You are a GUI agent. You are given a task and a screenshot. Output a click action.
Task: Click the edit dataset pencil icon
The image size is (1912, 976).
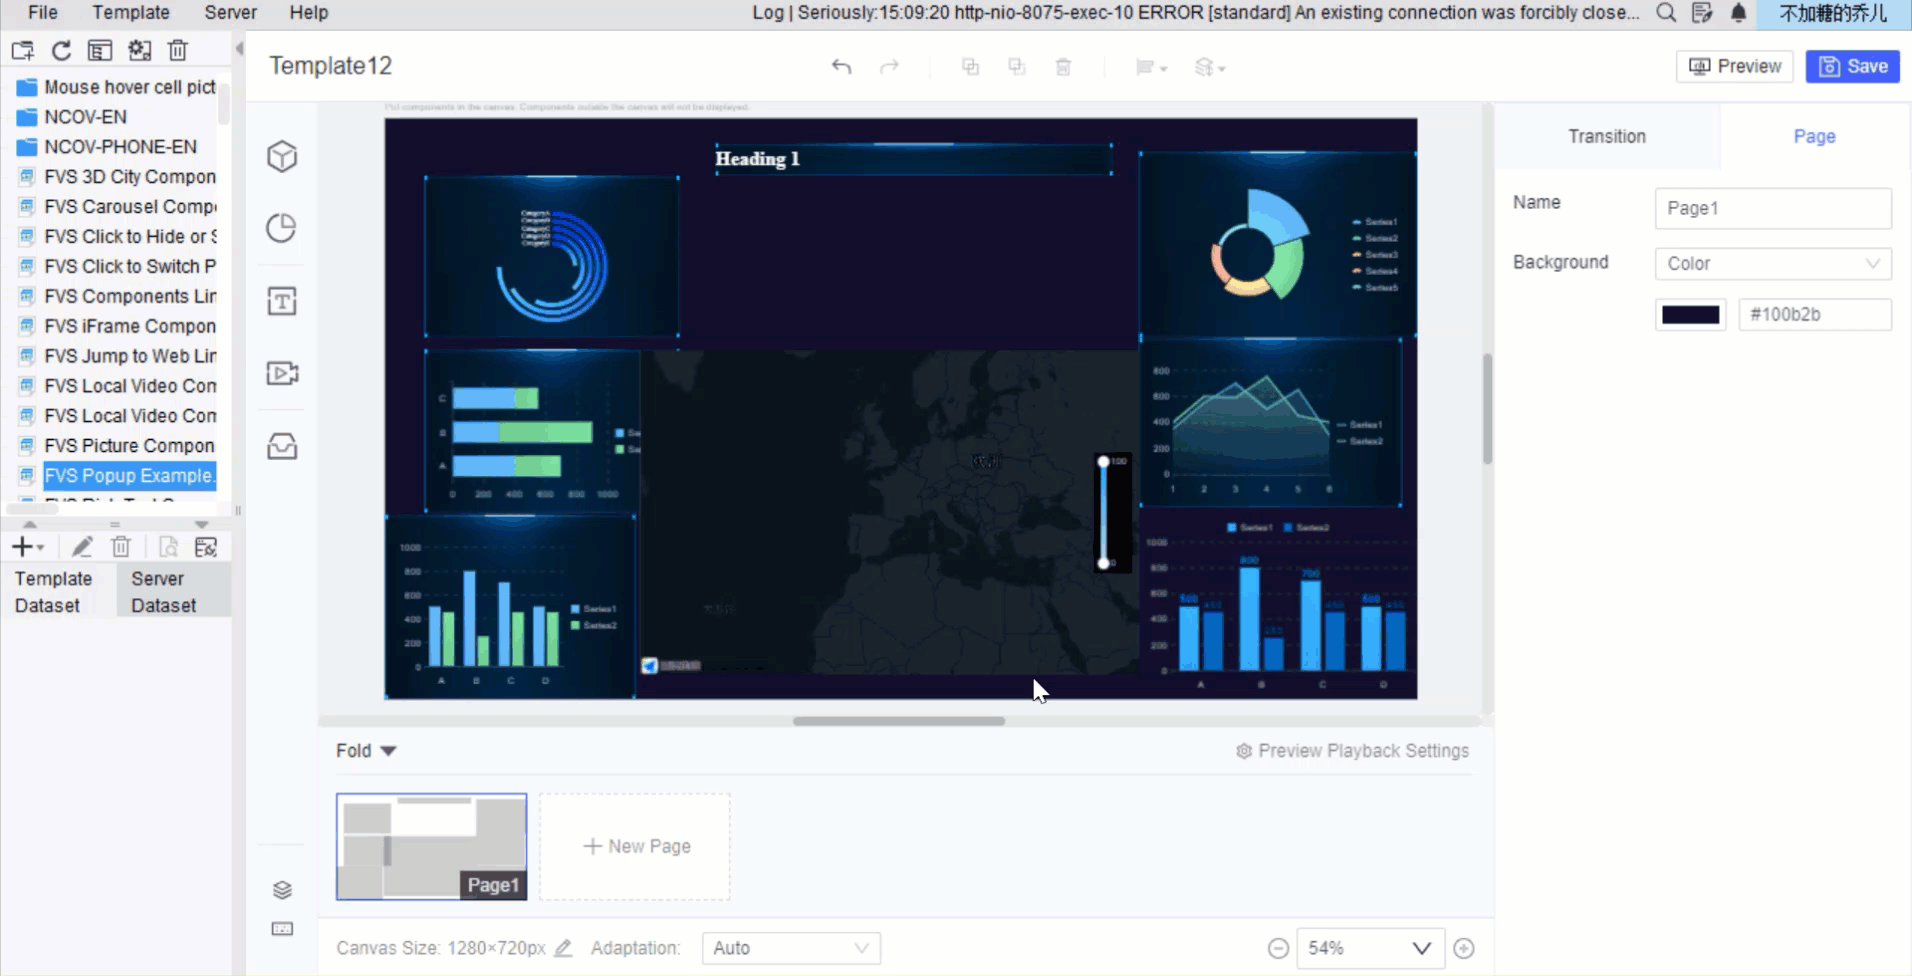[x=82, y=547]
